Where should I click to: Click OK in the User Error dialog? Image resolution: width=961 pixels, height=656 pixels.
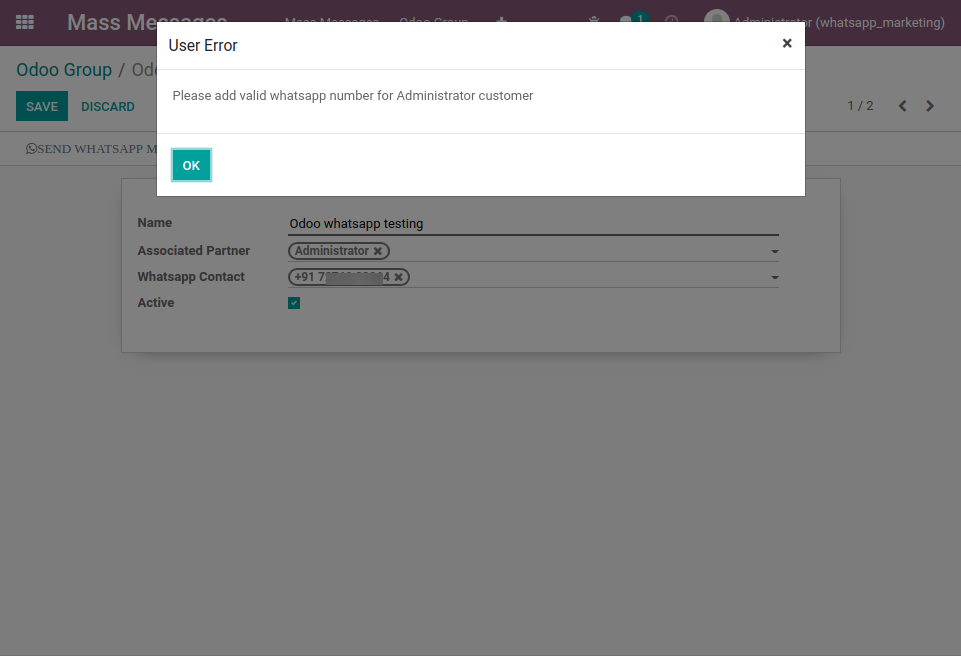click(191, 166)
